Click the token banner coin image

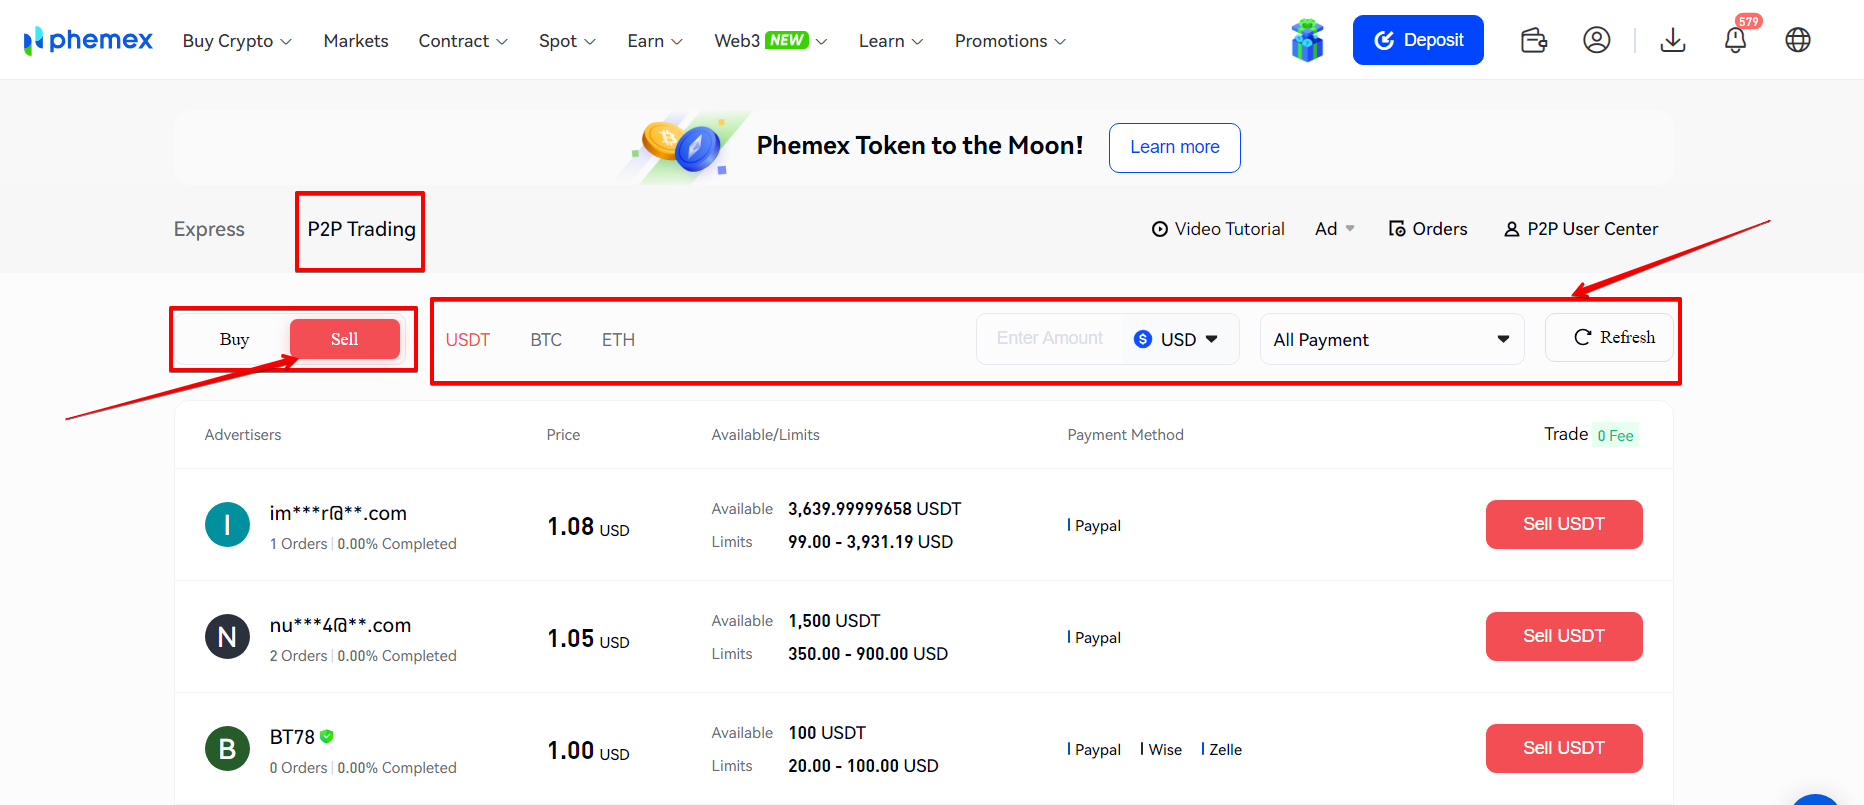pos(683,147)
